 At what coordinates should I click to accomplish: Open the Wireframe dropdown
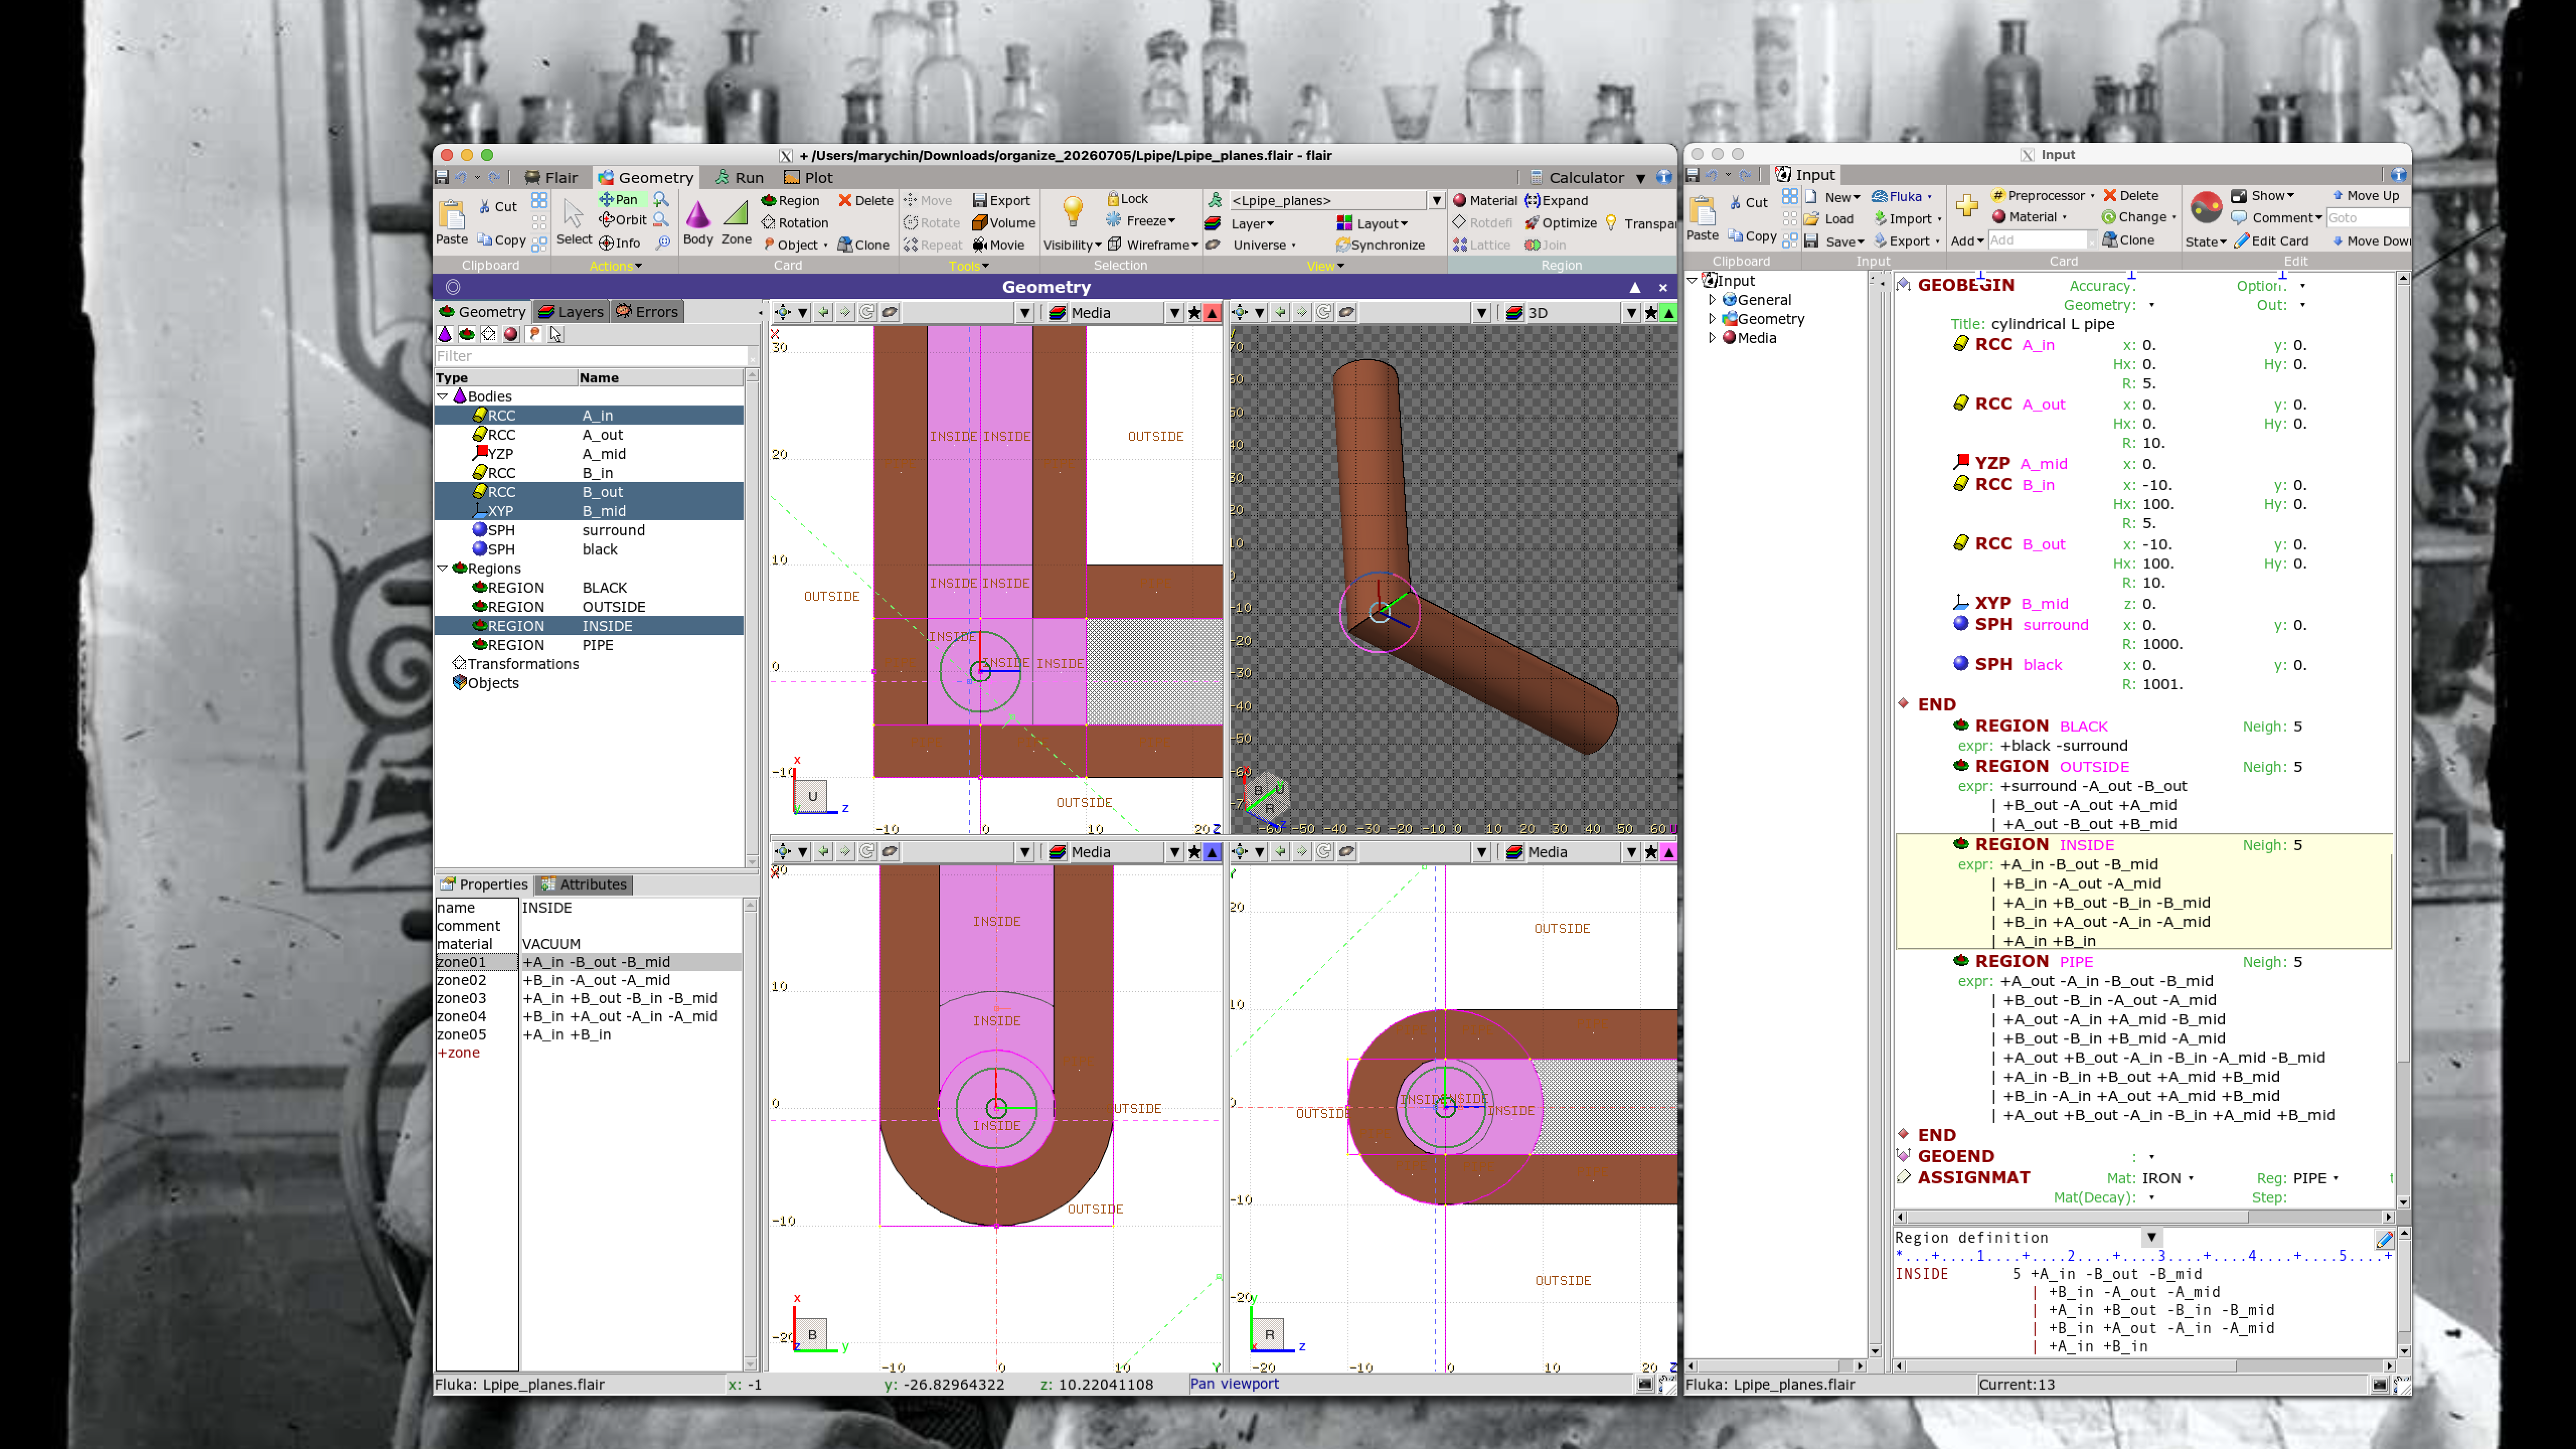[x=1152, y=245]
